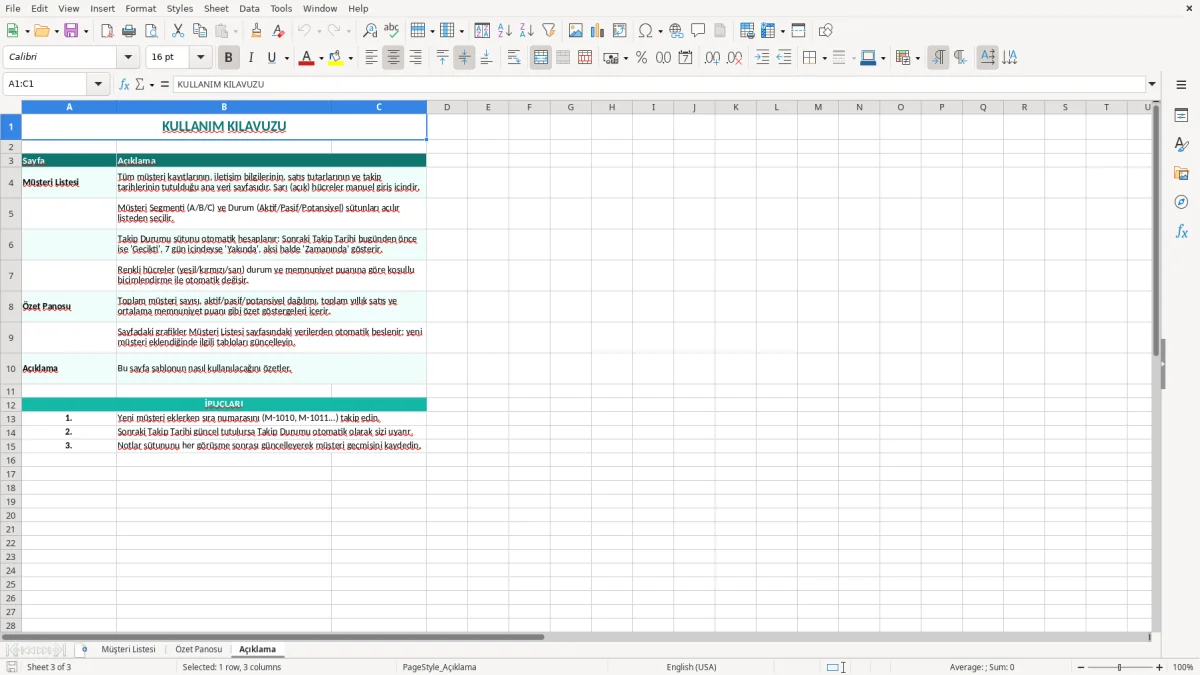Insert a hyperlink
1200x675 pixels.
click(x=676, y=31)
